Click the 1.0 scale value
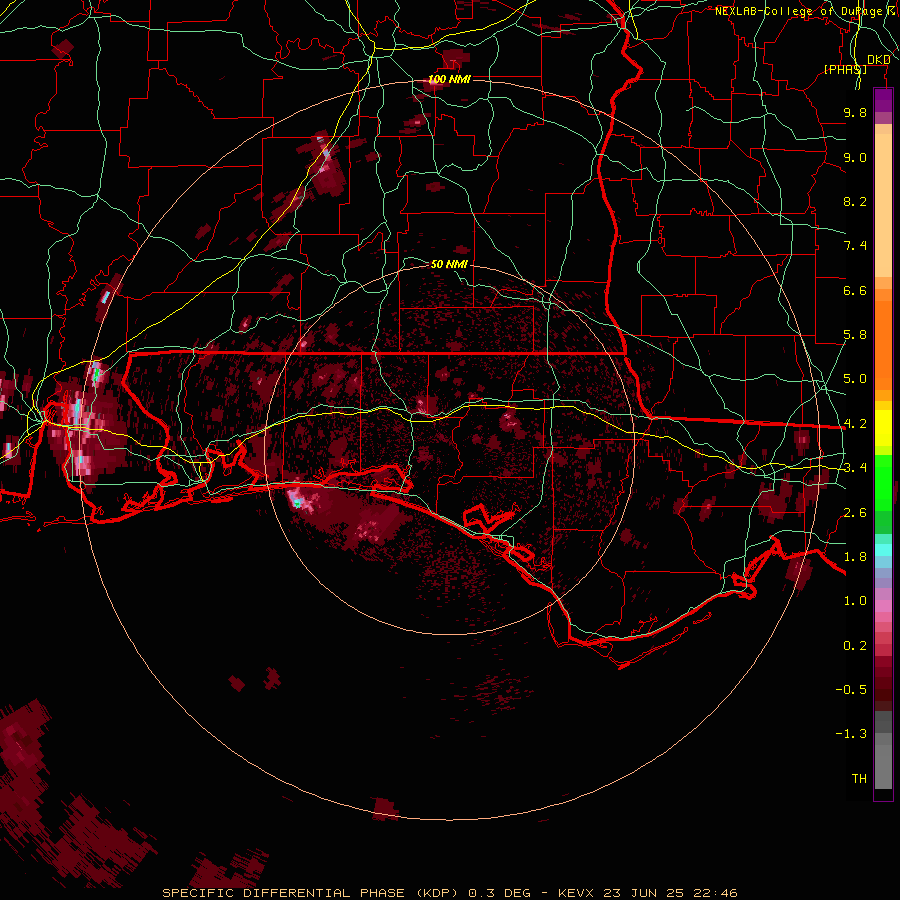Image resolution: width=900 pixels, height=900 pixels. tap(855, 601)
